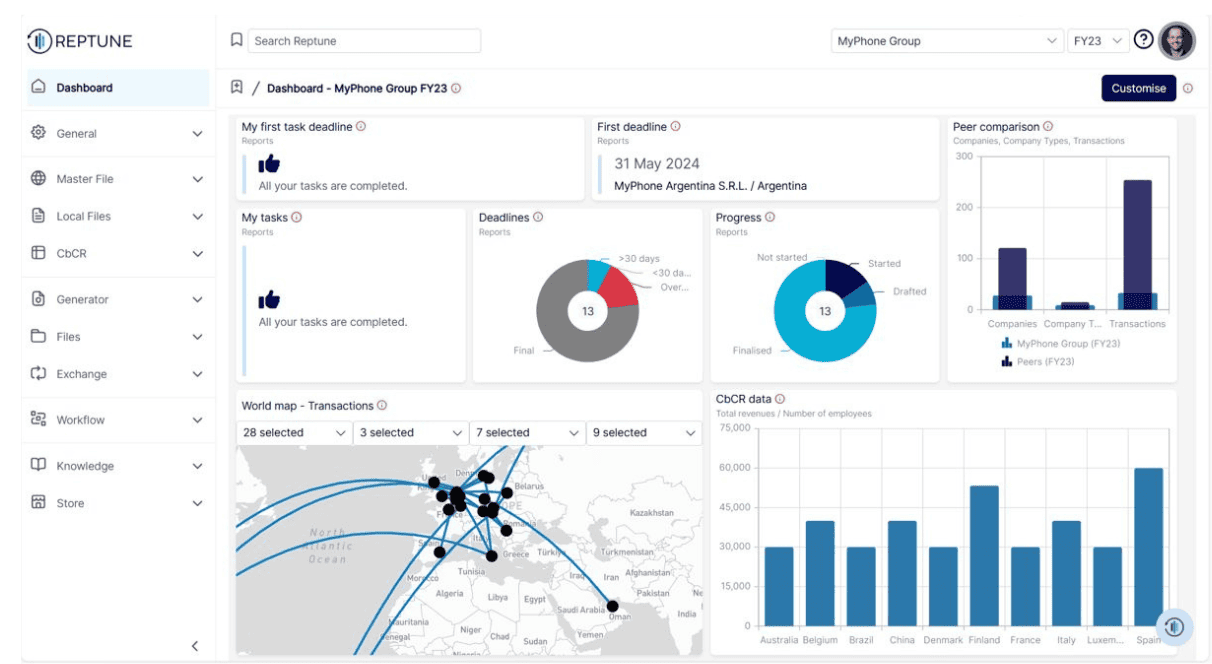
Task: Expand the Master File sidebar section
Action: [x=118, y=179]
